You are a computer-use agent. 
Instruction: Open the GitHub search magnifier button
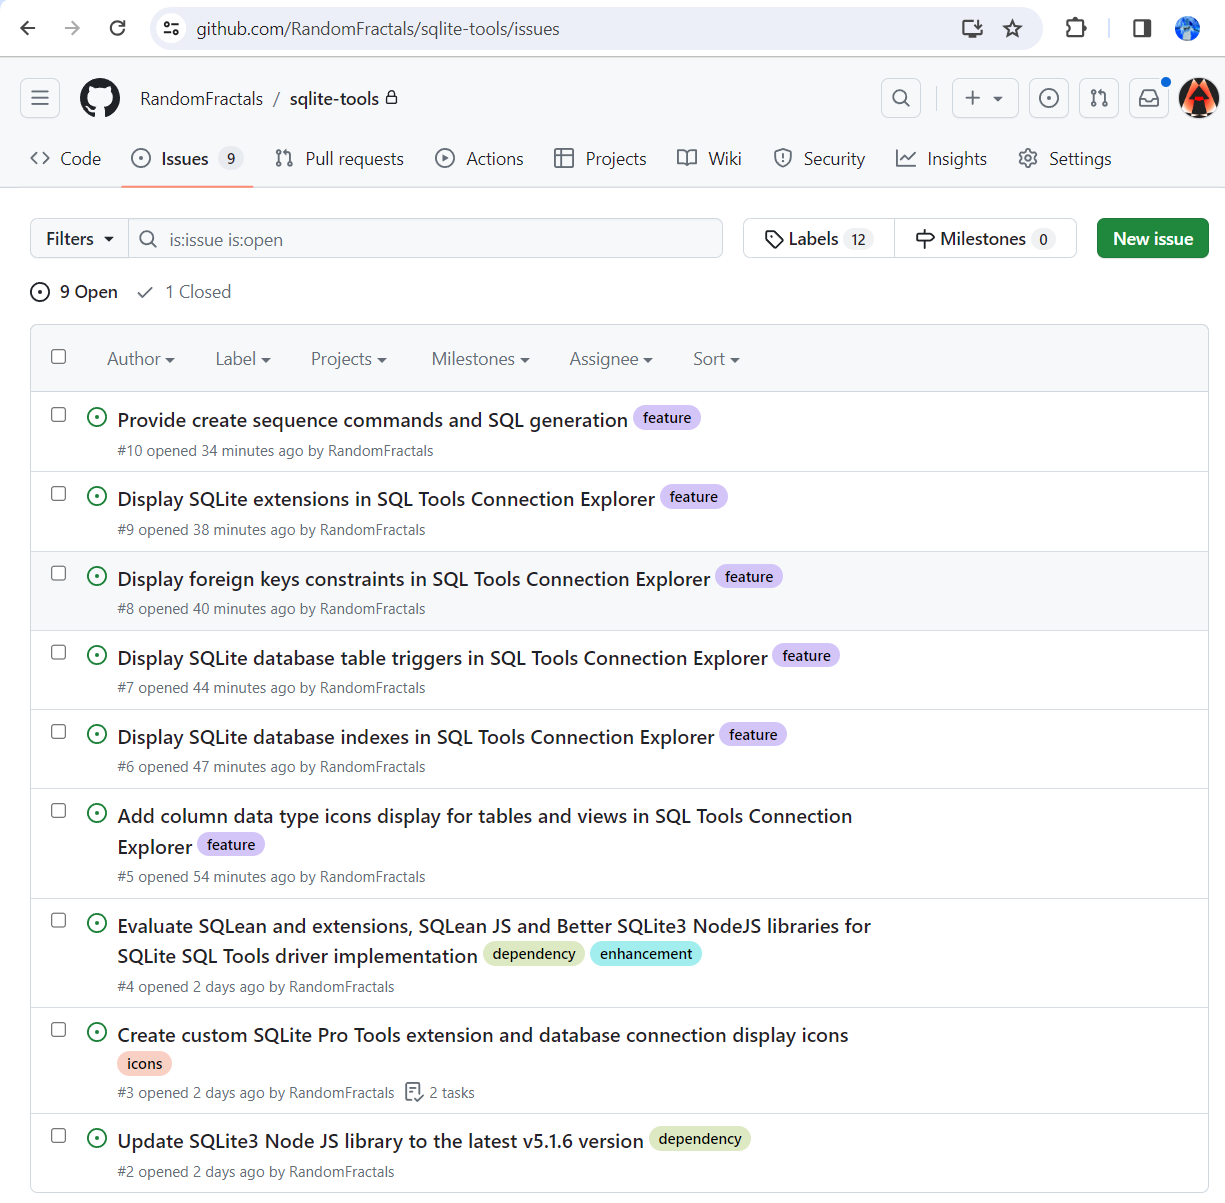901,98
